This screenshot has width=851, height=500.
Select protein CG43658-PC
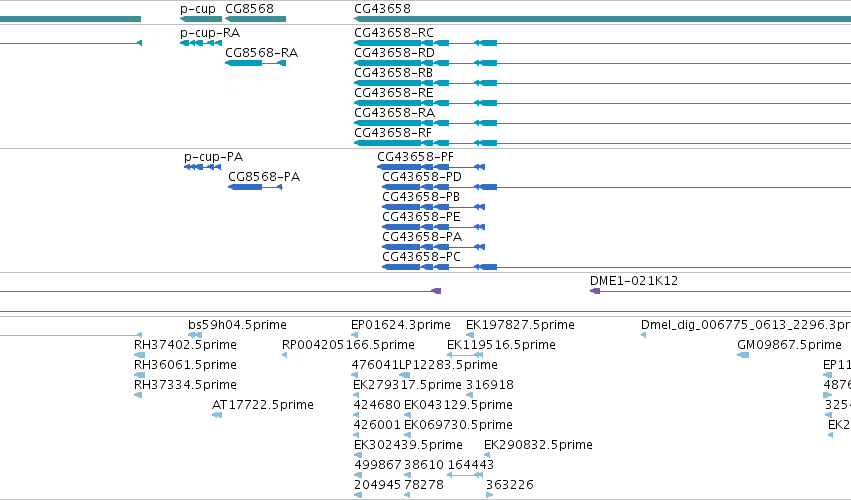click(421, 256)
